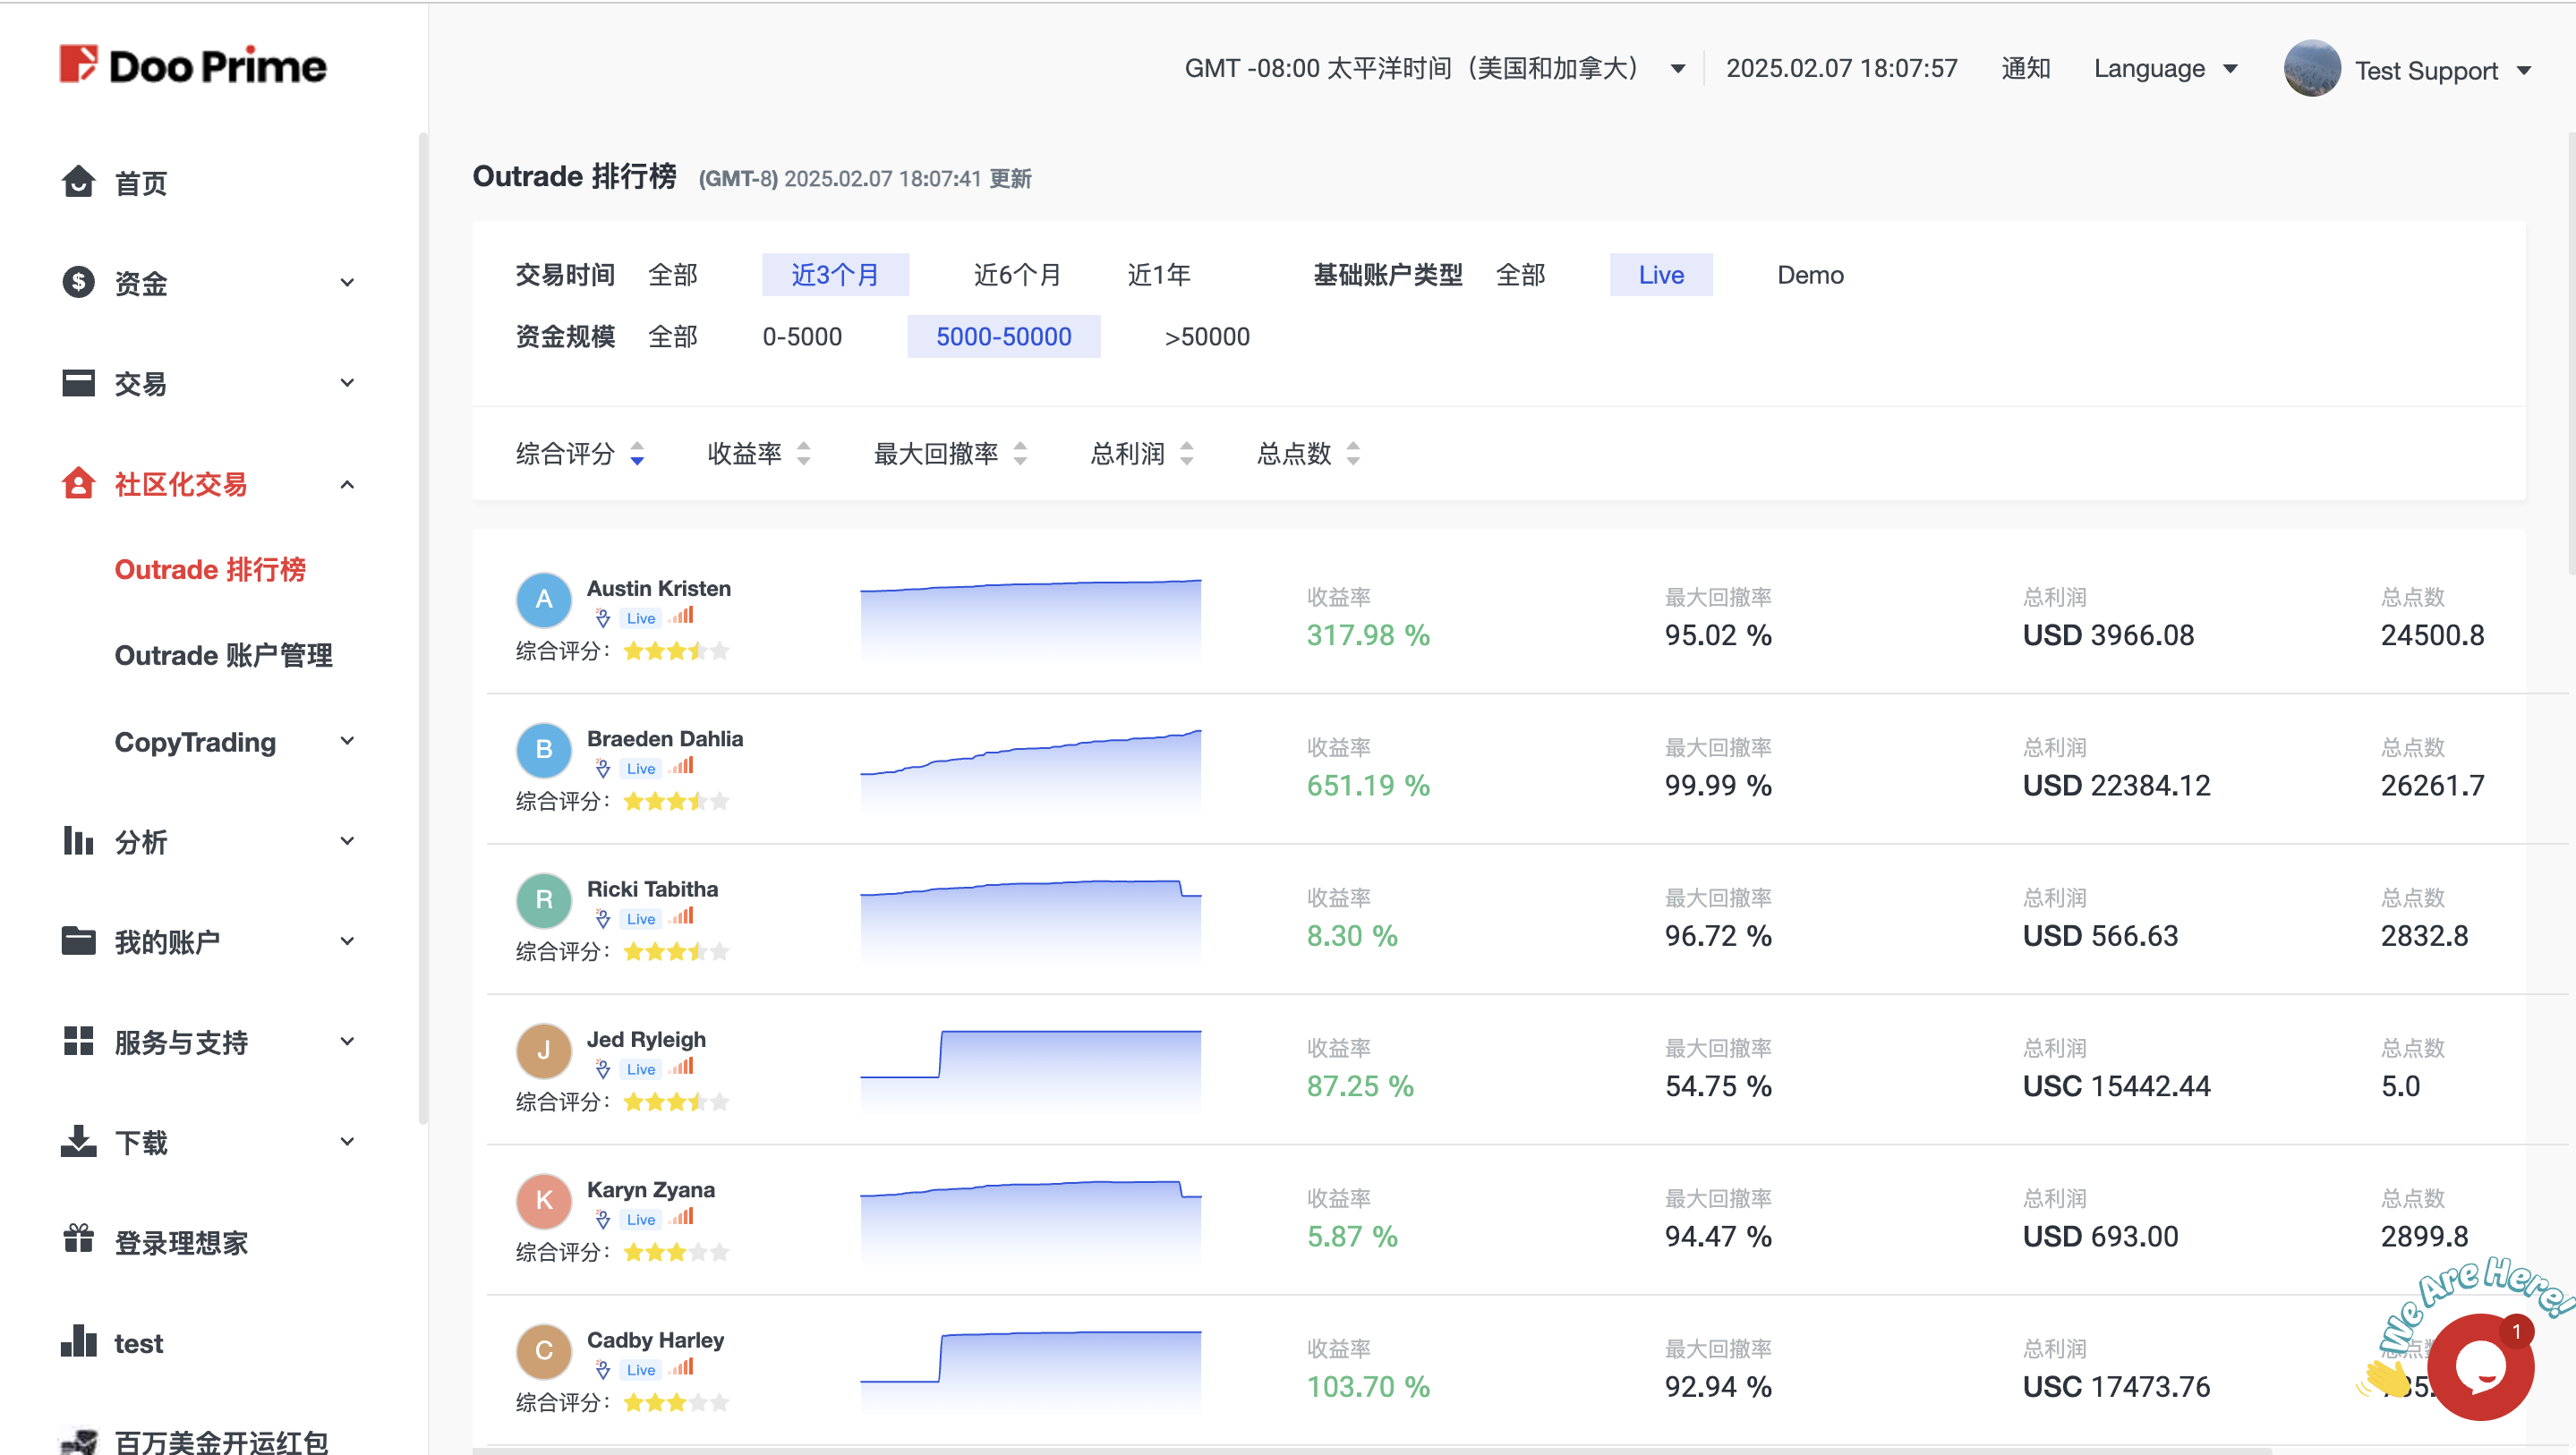
Task: Click 通知 to view notifications
Action: pos(2026,68)
